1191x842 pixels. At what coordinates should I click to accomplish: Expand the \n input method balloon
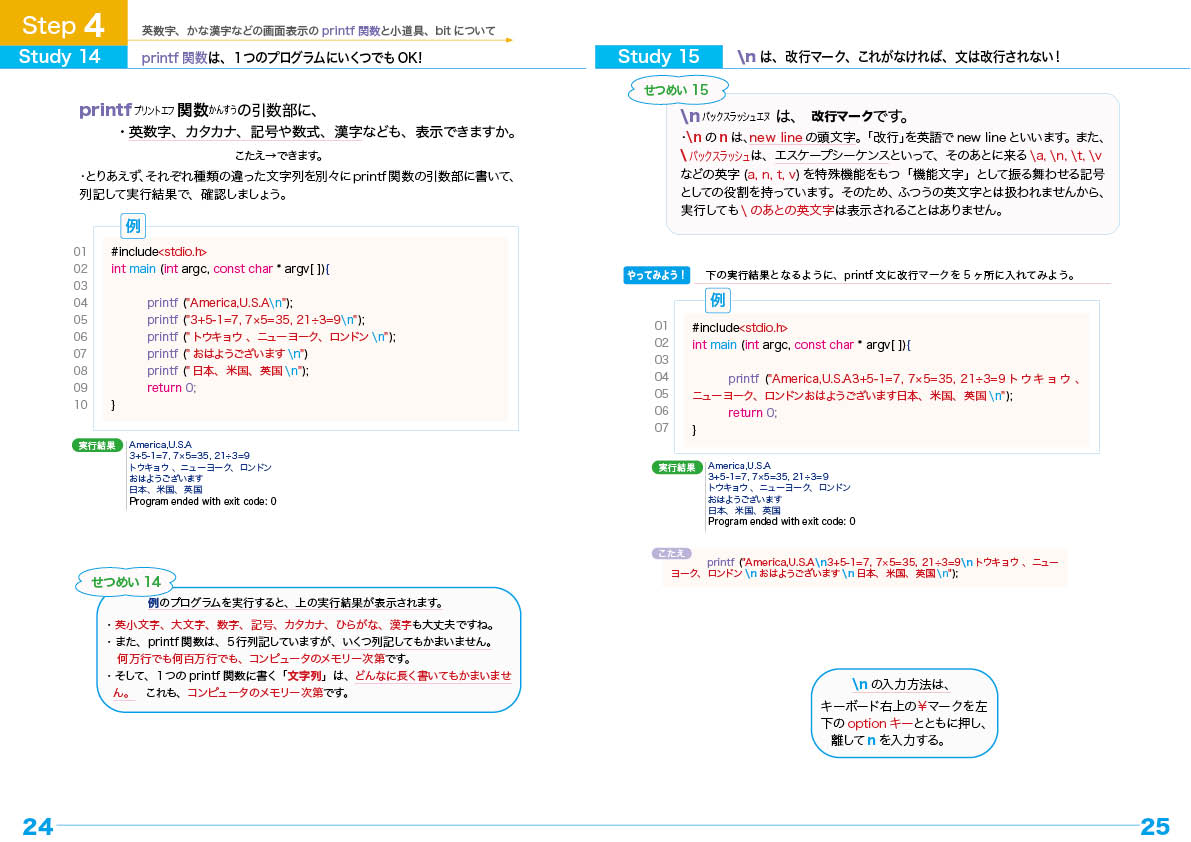(x=903, y=712)
